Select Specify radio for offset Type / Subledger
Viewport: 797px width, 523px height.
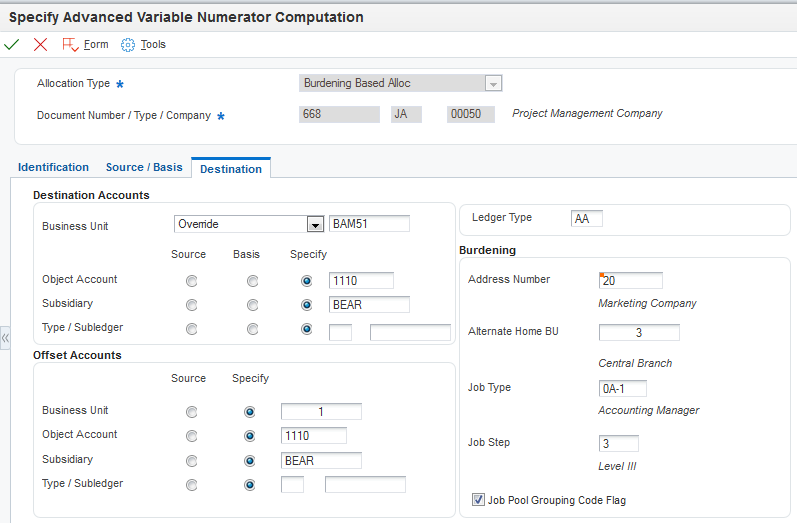[249, 485]
